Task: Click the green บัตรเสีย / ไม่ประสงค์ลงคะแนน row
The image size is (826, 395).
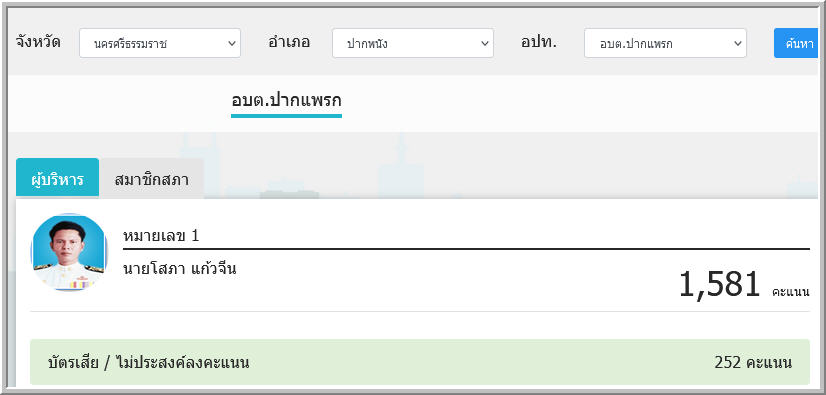Action: tap(420, 362)
